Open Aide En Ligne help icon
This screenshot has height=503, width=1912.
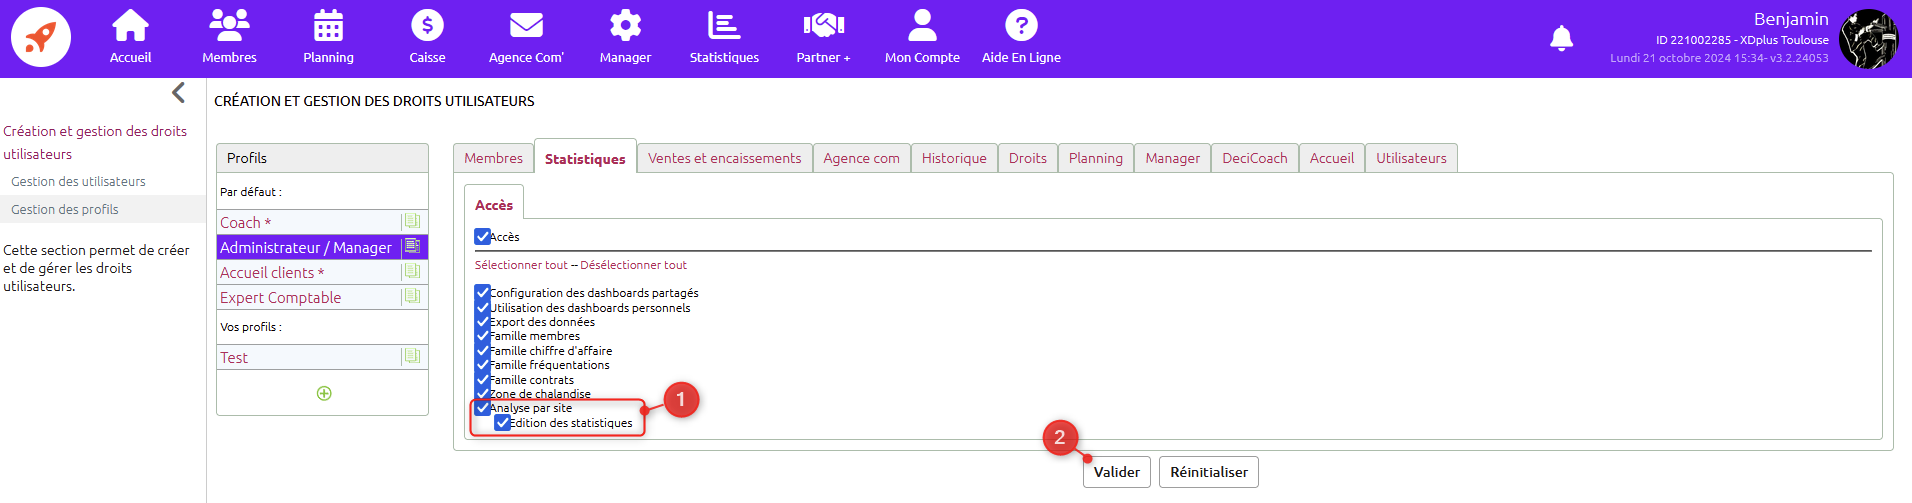coord(1021,26)
